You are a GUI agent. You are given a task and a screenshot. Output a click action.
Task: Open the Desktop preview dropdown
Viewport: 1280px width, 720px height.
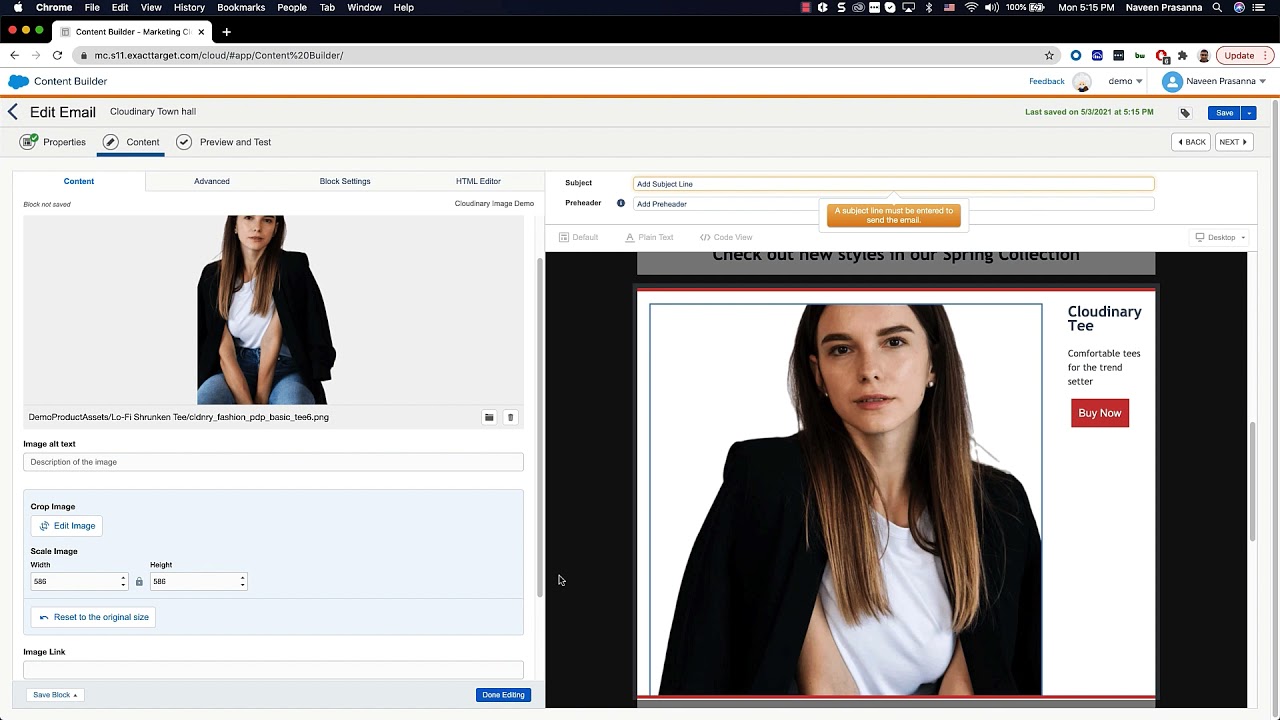coord(1220,237)
